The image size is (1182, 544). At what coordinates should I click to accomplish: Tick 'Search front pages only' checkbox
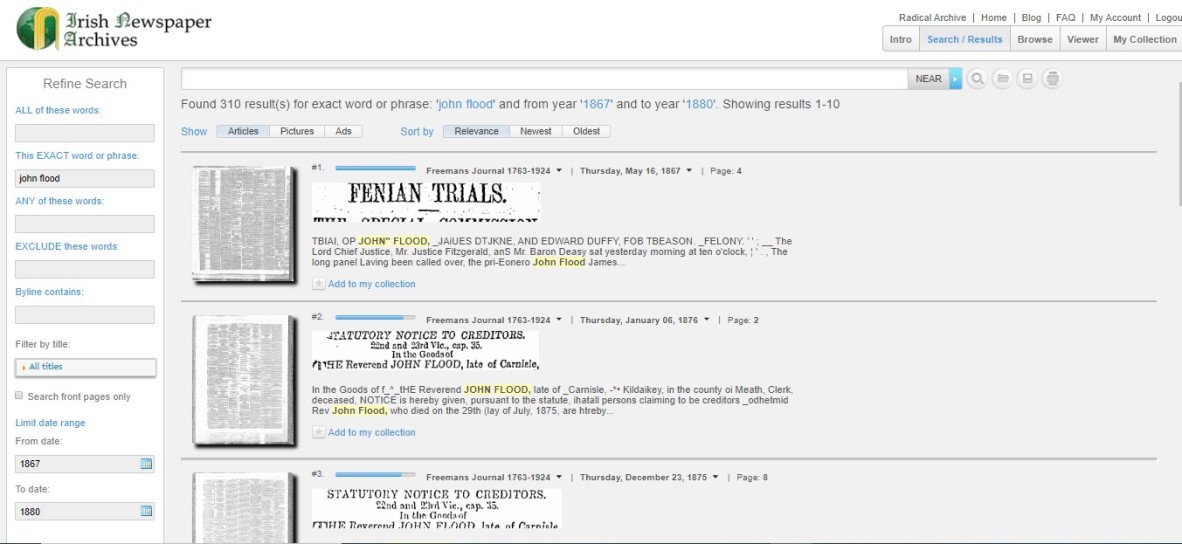(x=19, y=396)
